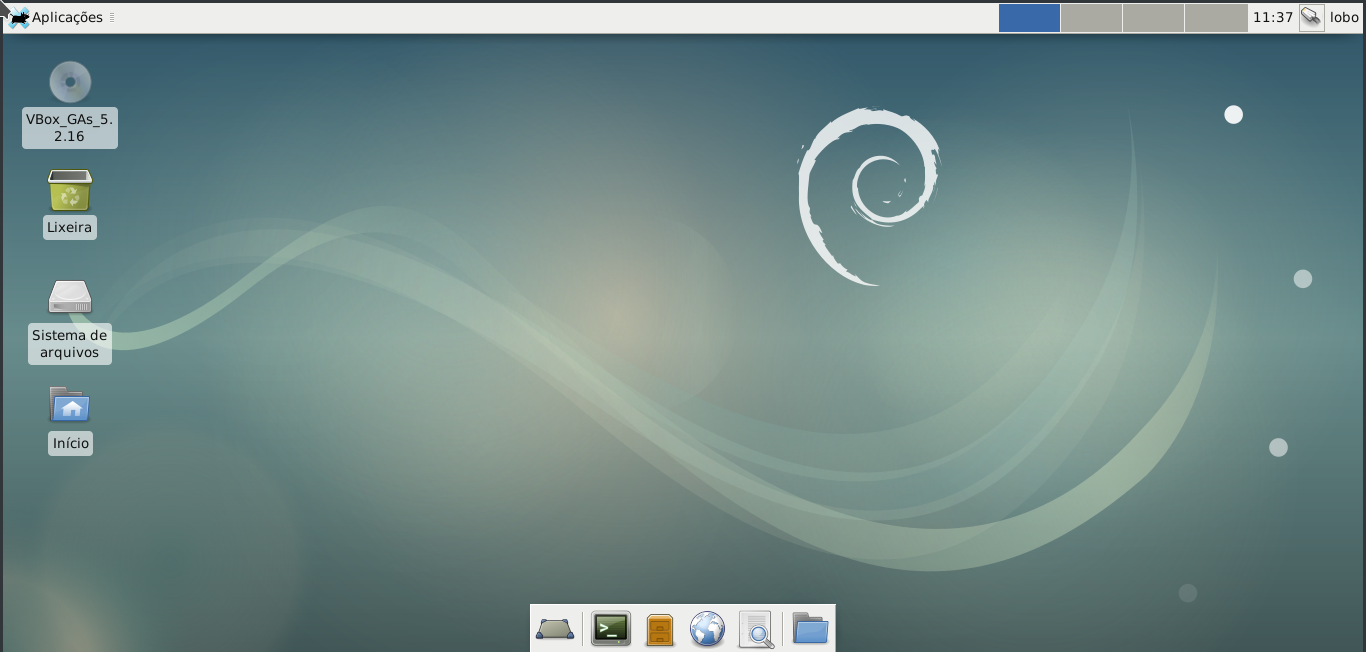The image size is (1366, 652).
Task: Open the VBox_GAs_5.2.16 CD icon
Action: point(69,82)
